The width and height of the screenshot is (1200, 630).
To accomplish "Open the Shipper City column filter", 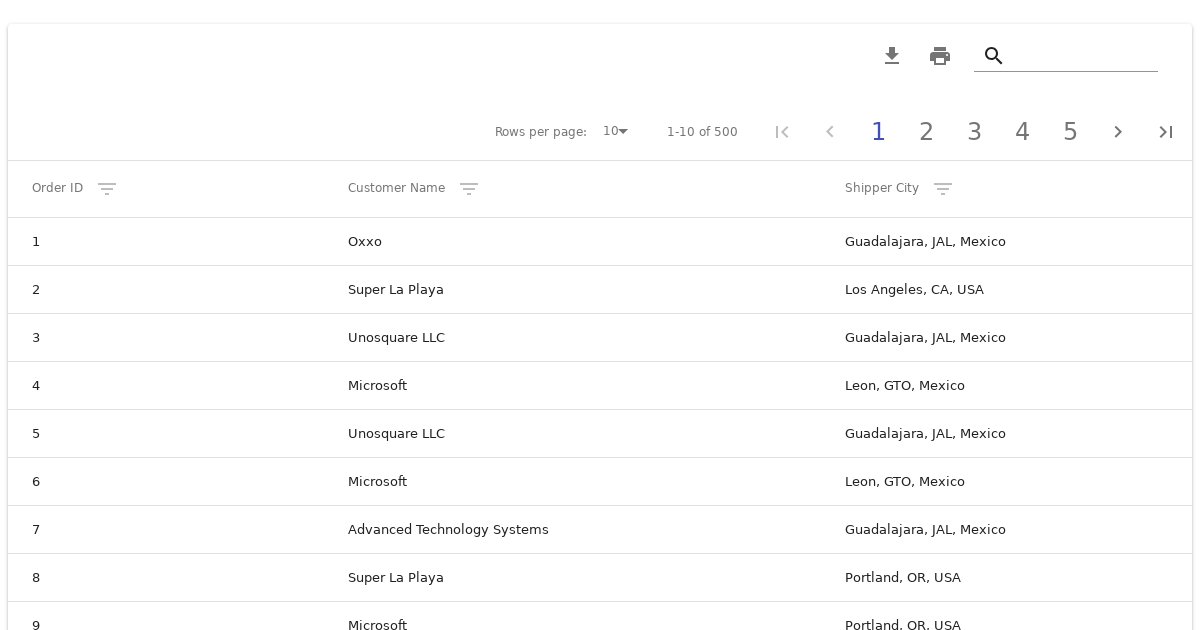I will coord(943,189).
